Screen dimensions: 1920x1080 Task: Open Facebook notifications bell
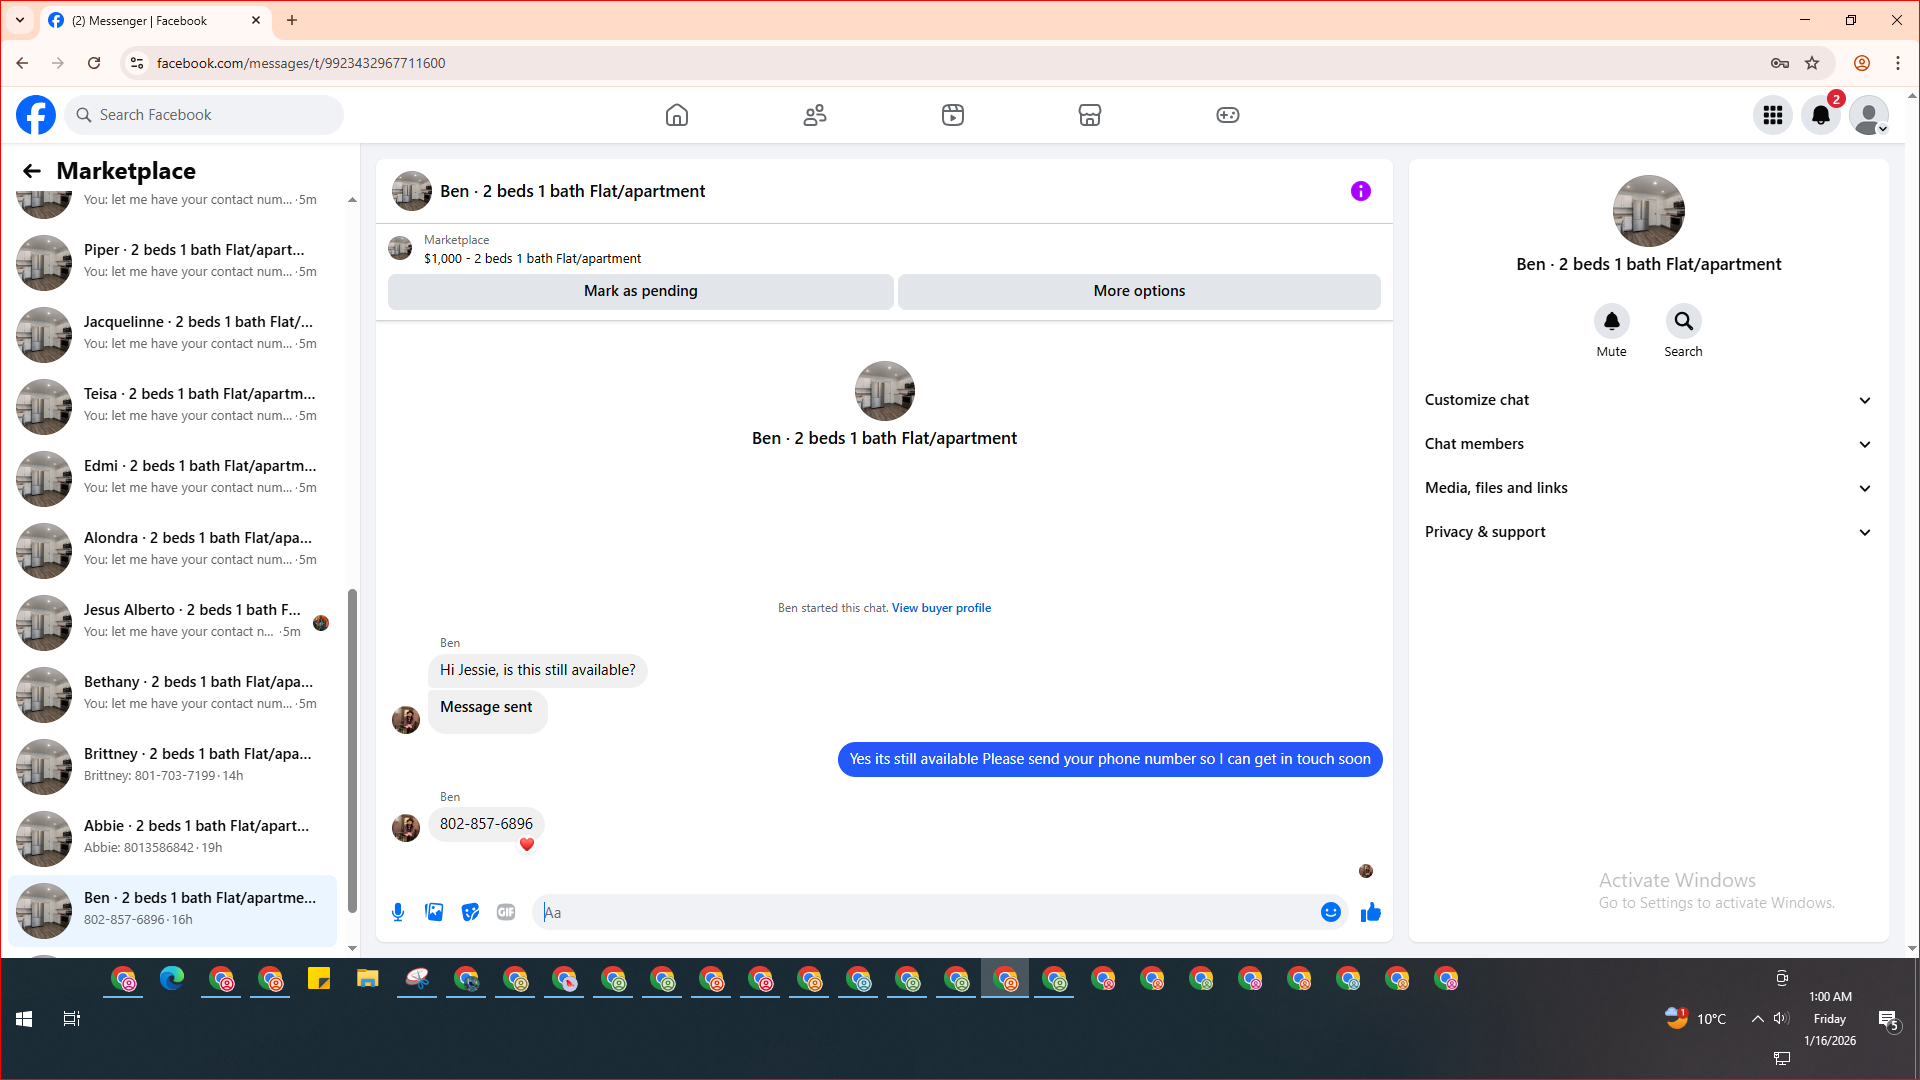click(1820, 115)
